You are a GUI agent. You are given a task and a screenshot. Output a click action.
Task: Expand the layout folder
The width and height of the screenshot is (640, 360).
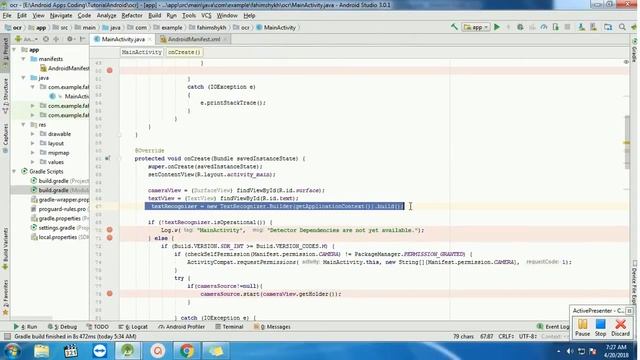click(x=33, y=143)
